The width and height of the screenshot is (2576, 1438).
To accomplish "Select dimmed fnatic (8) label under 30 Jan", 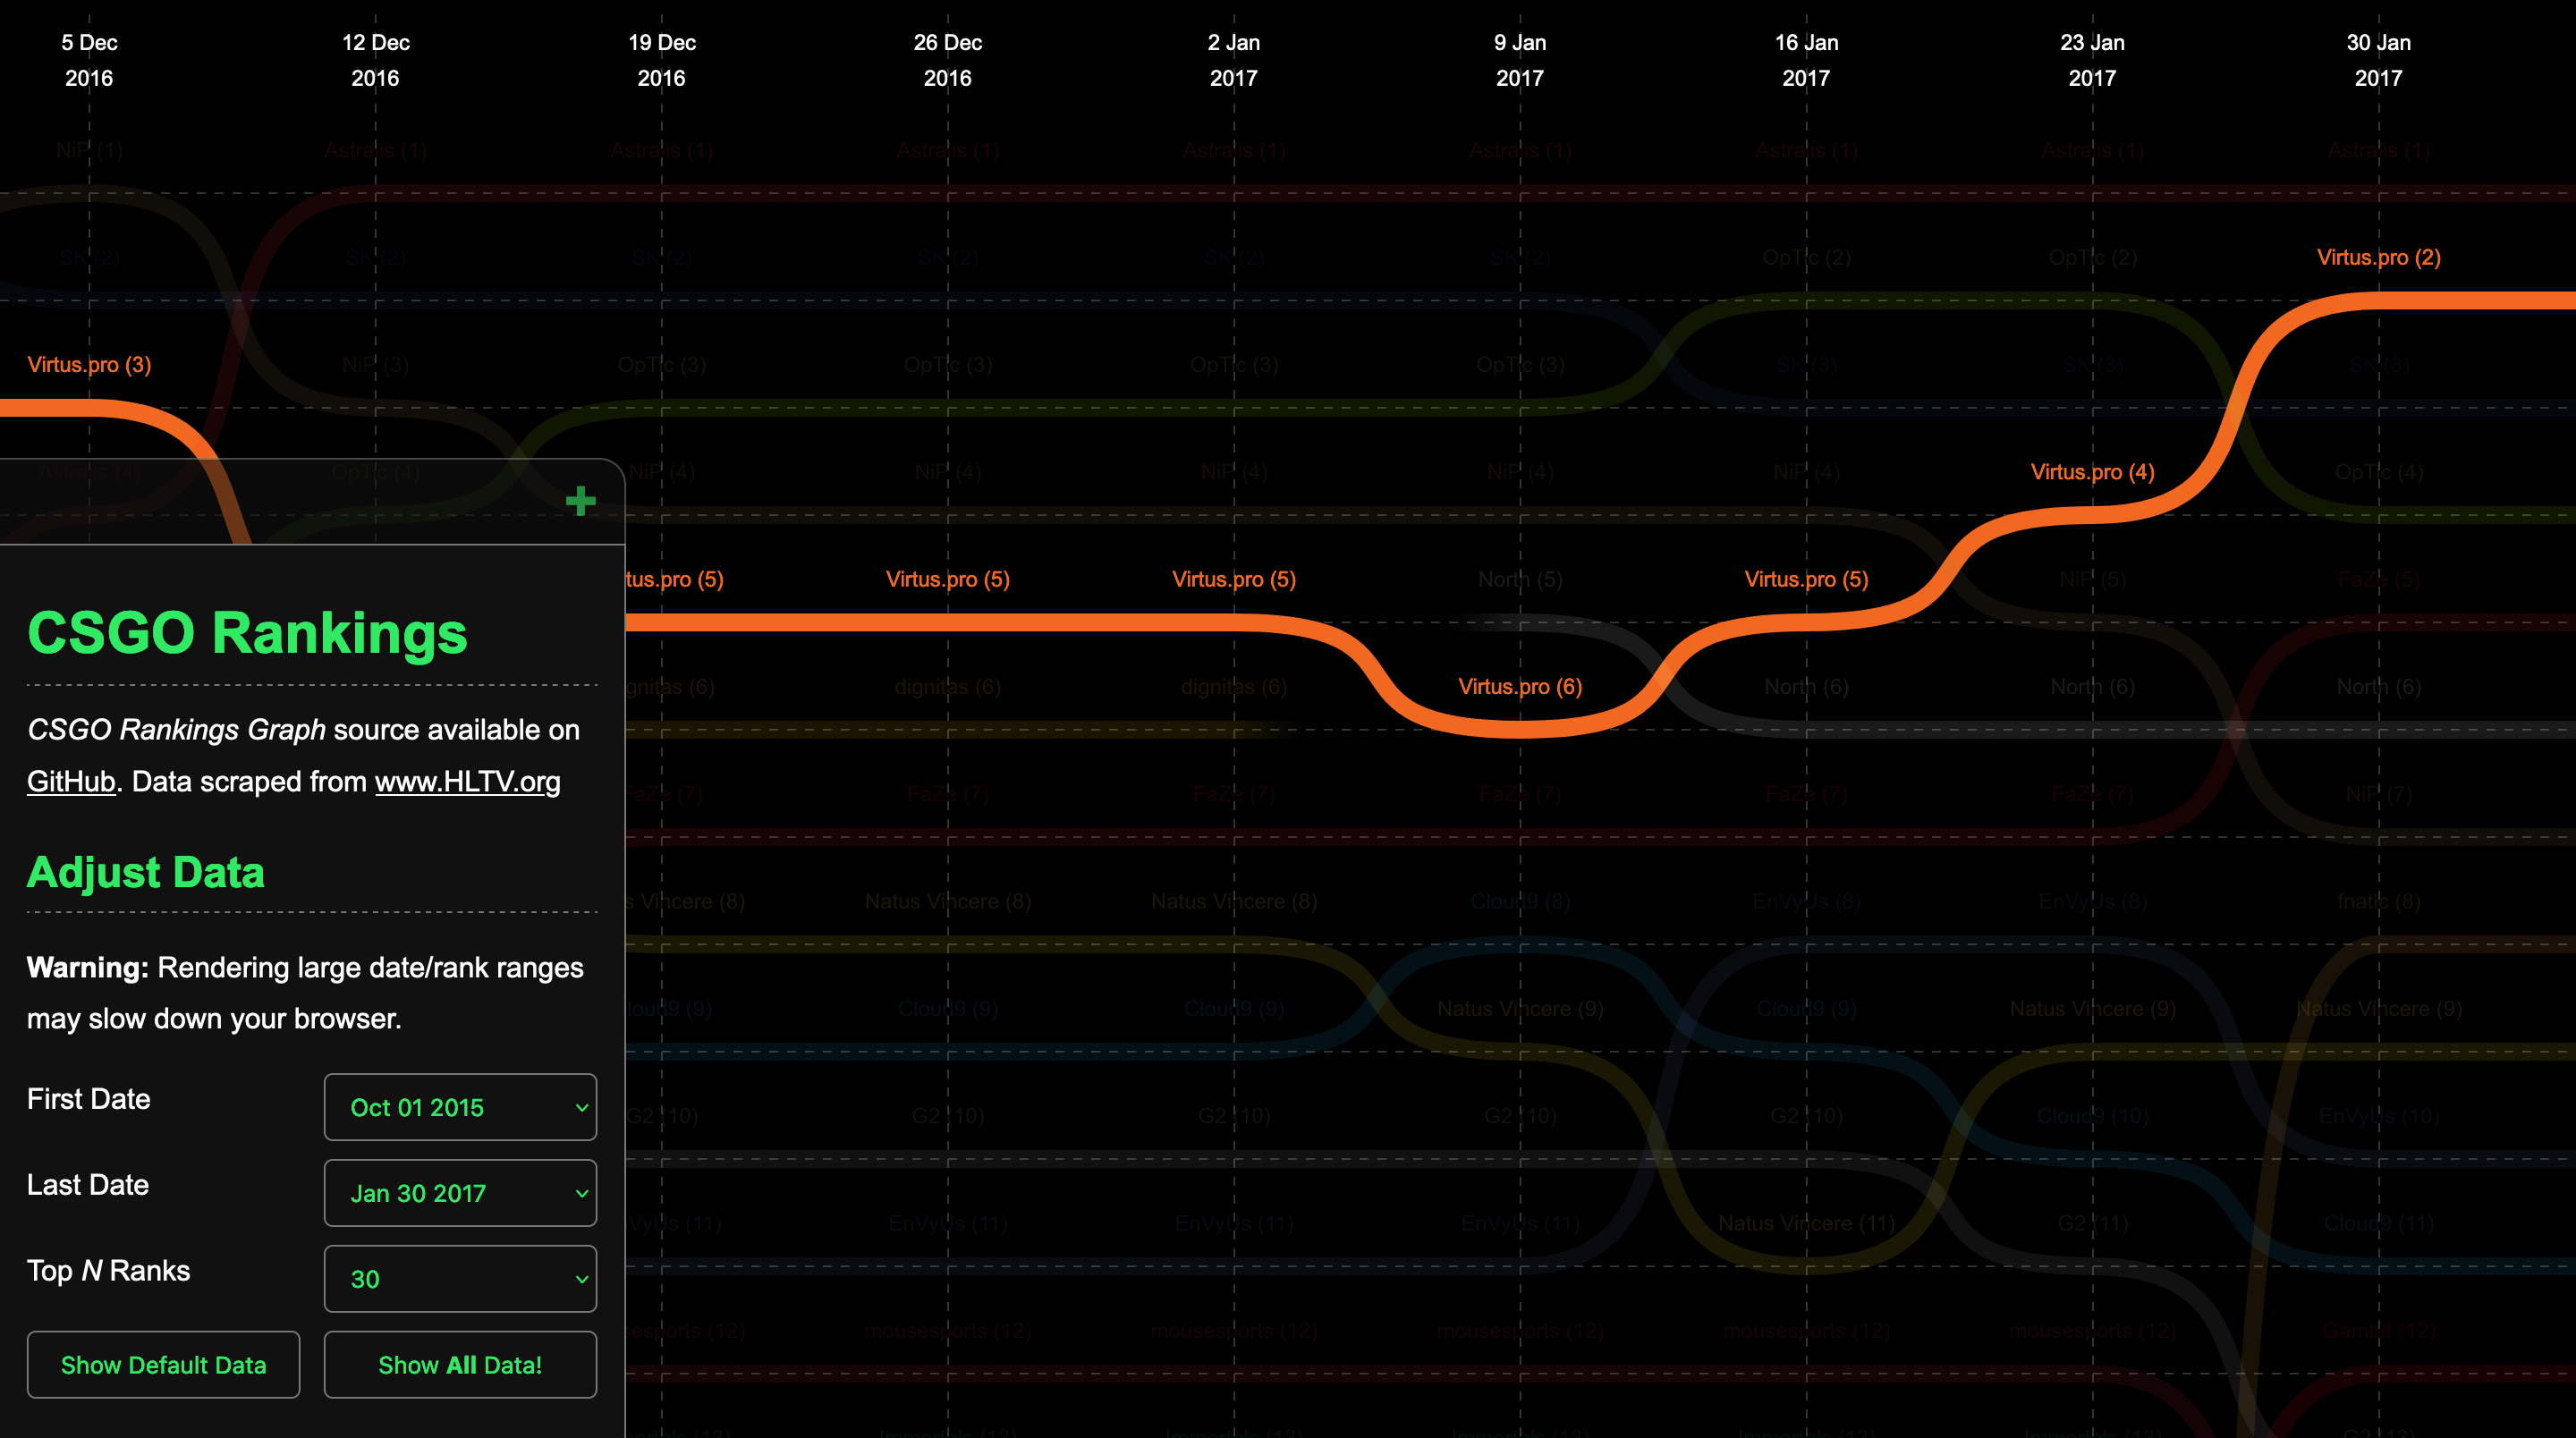I will tap(2378, 901).
